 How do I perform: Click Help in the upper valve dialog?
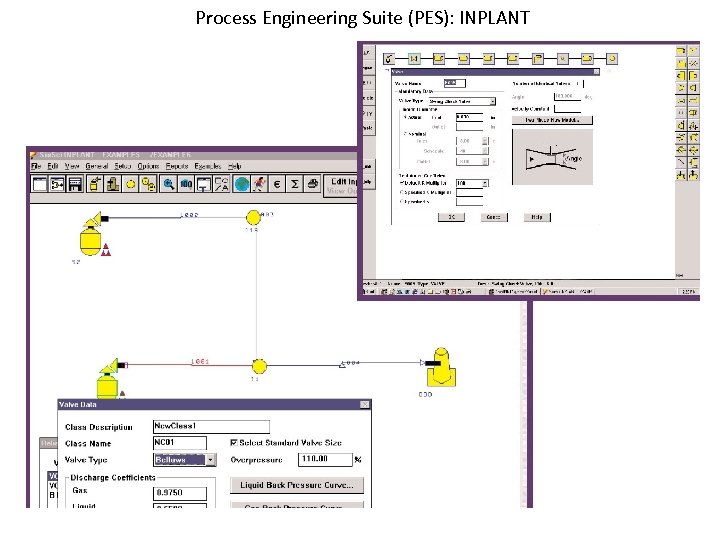[x=537, y=217]
